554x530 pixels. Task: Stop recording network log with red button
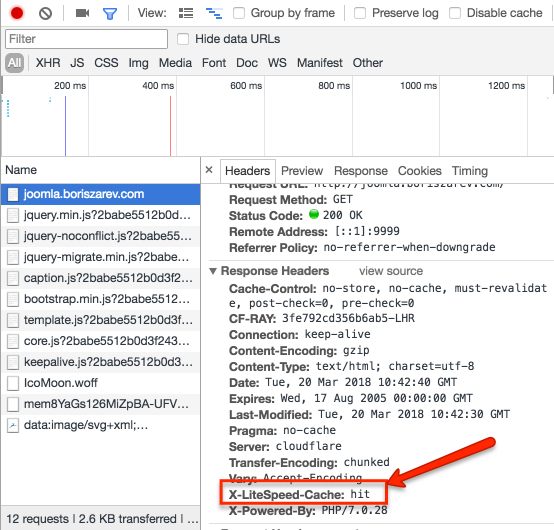pyautogui.click(x=17, y=13)
